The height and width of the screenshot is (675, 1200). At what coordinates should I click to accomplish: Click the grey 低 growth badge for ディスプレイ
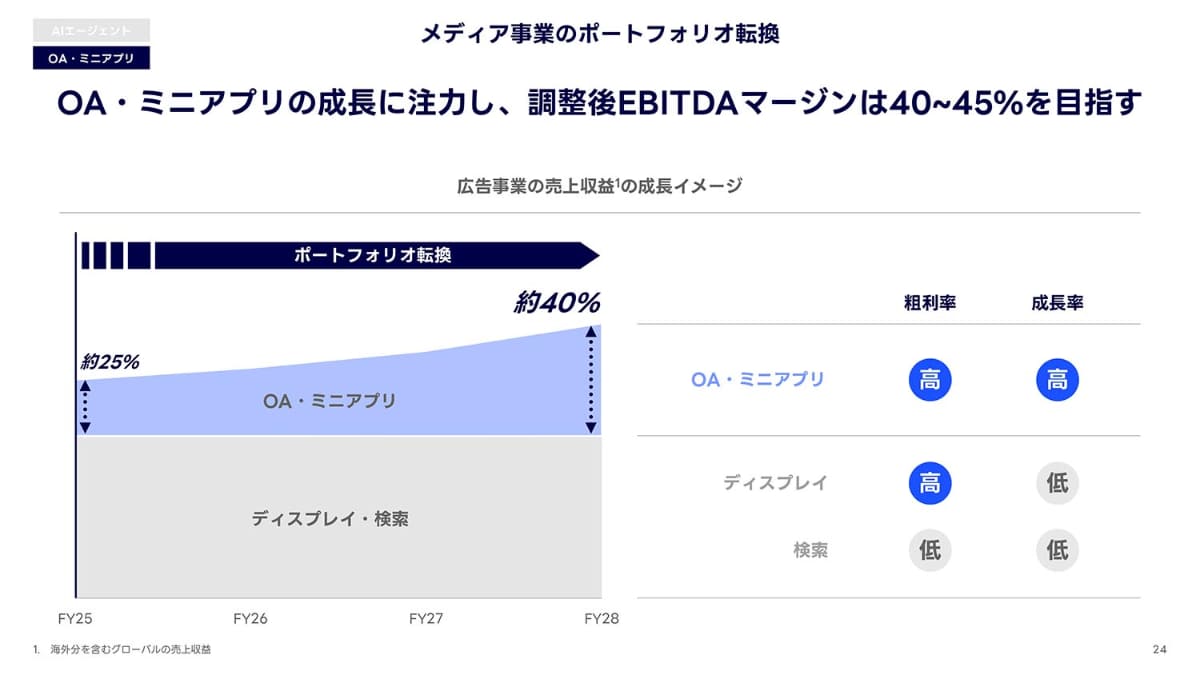1057,483
